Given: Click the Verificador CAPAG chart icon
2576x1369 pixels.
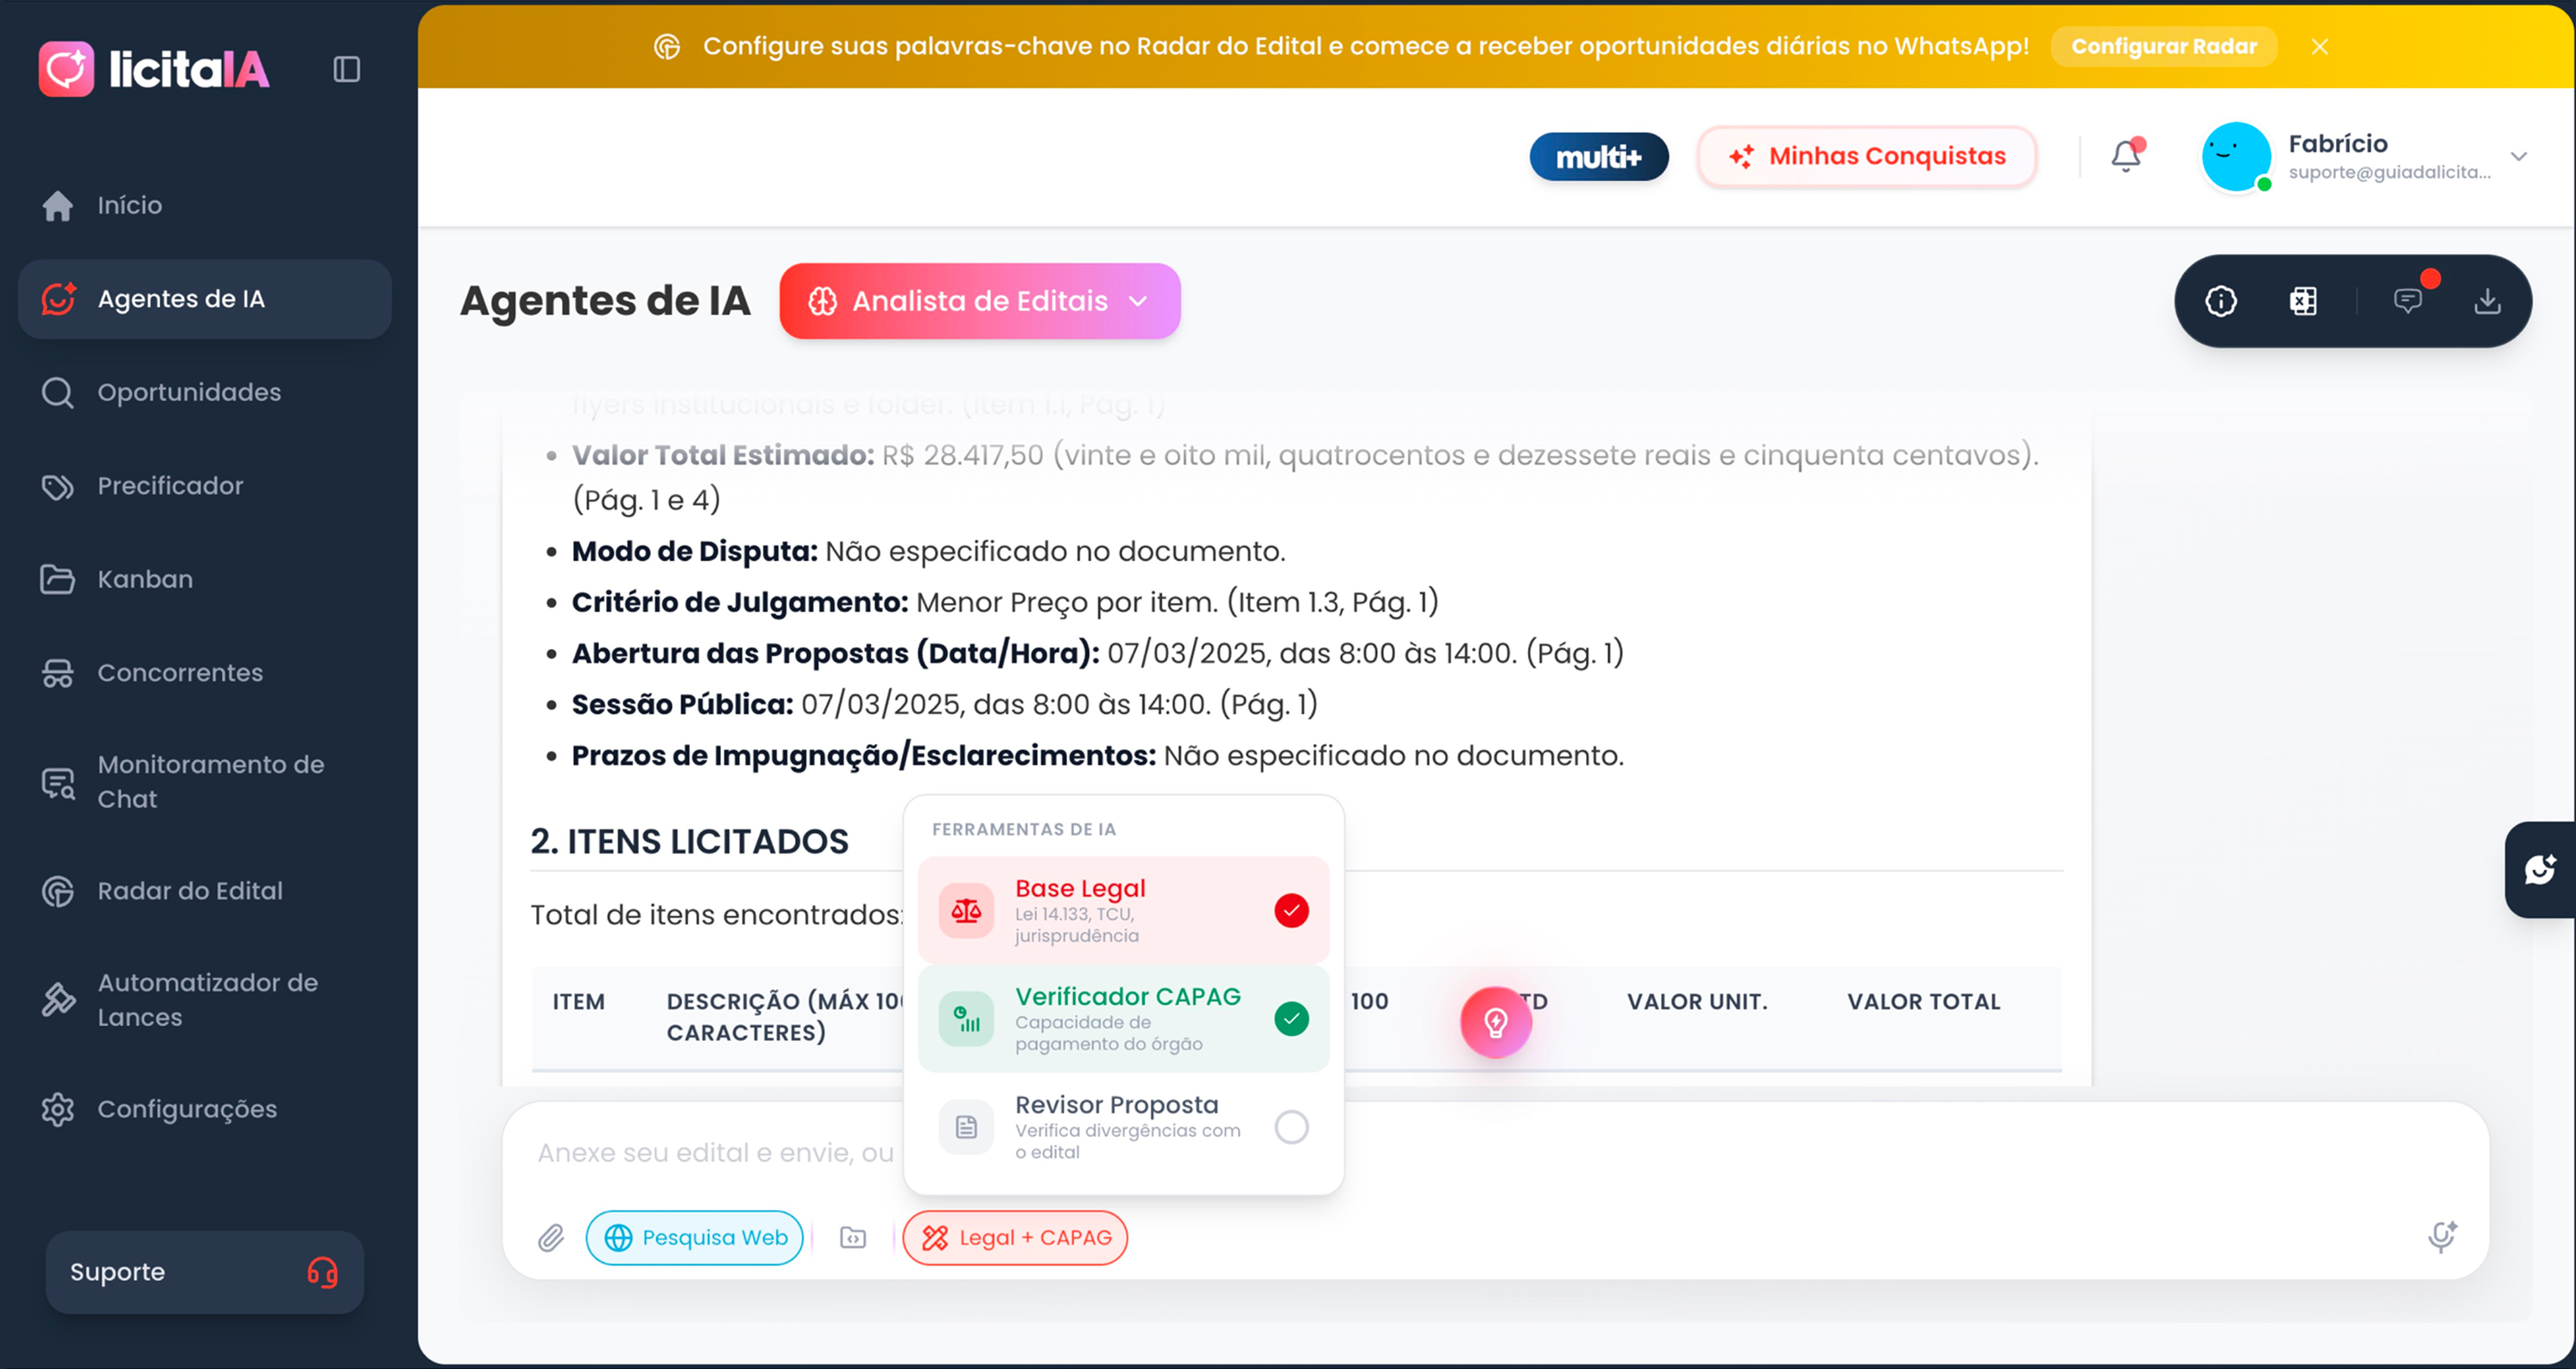Looking at the screenshot, I should (x=965, y=1019).
